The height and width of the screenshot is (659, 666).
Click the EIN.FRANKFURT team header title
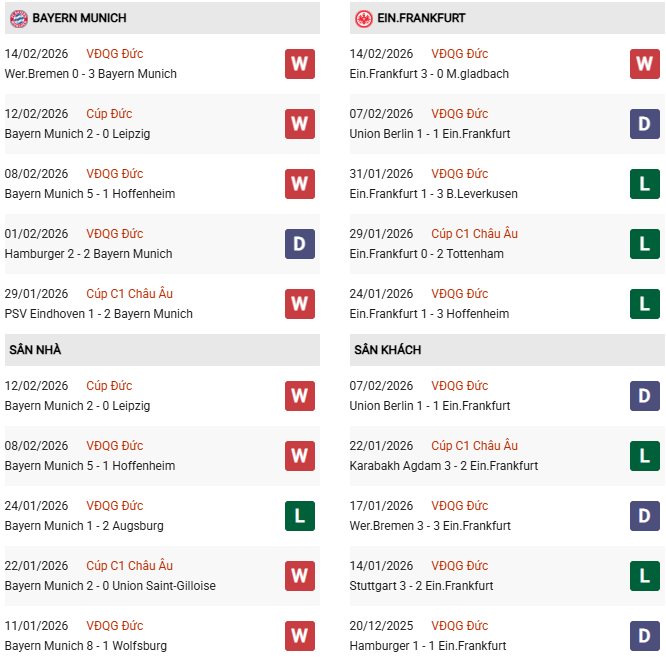[x=423, y=18]
